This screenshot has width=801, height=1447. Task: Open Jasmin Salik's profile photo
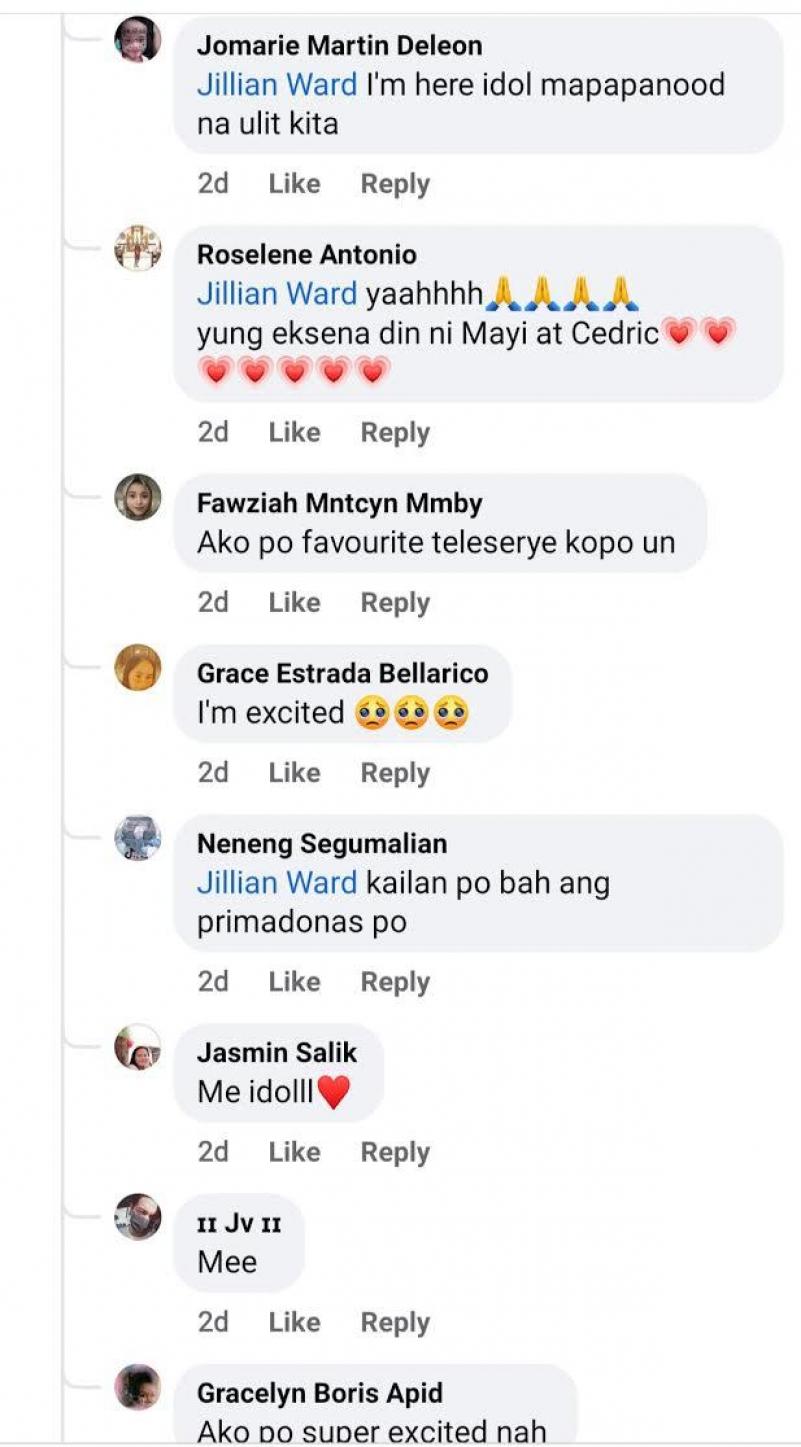[137, 1047]
